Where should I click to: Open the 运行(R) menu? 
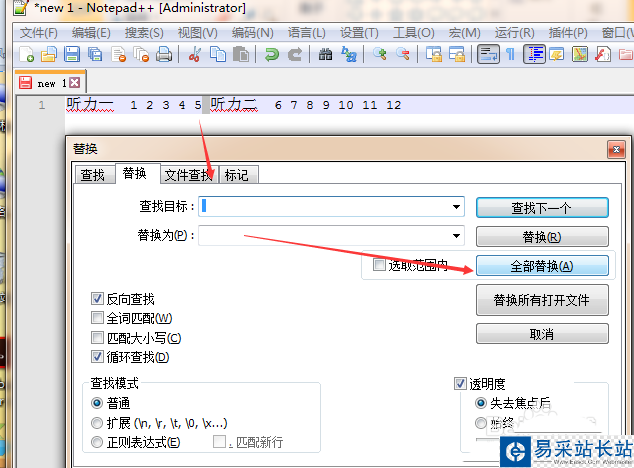(514, 33)
